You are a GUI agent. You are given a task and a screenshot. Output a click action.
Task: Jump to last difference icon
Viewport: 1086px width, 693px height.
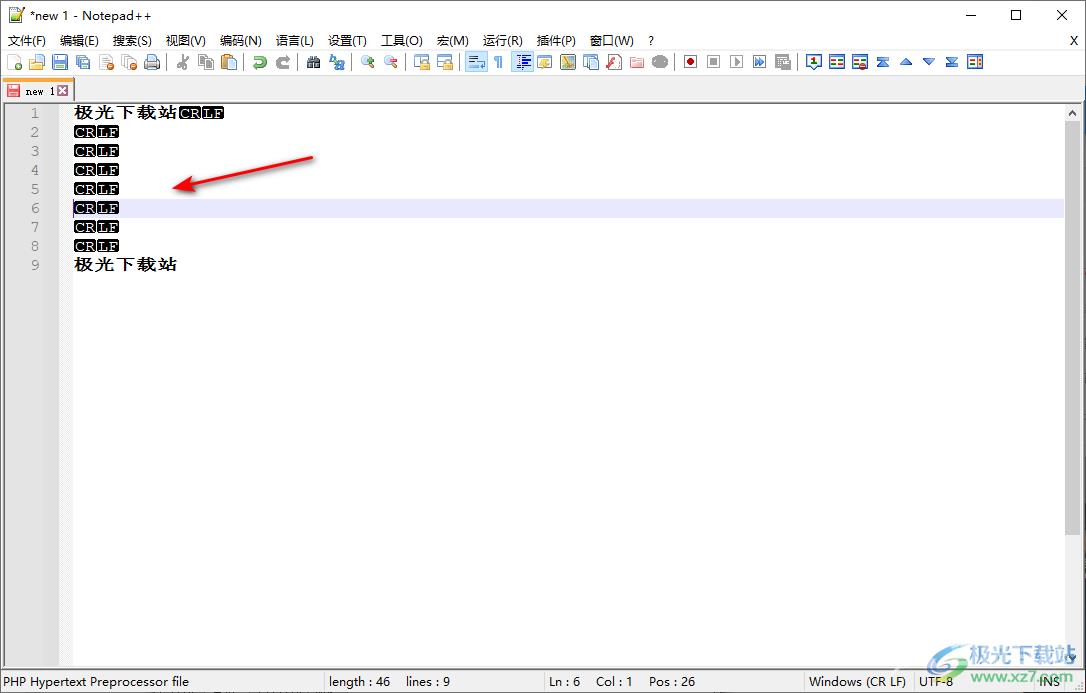click(952, 62)
